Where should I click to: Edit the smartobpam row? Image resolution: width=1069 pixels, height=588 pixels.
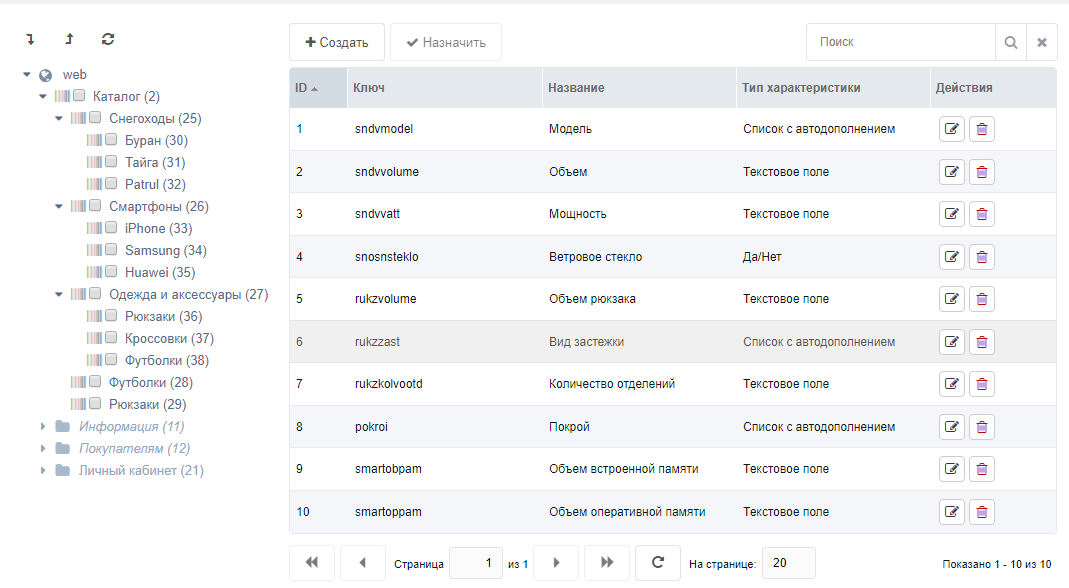[x=952, y=469]
